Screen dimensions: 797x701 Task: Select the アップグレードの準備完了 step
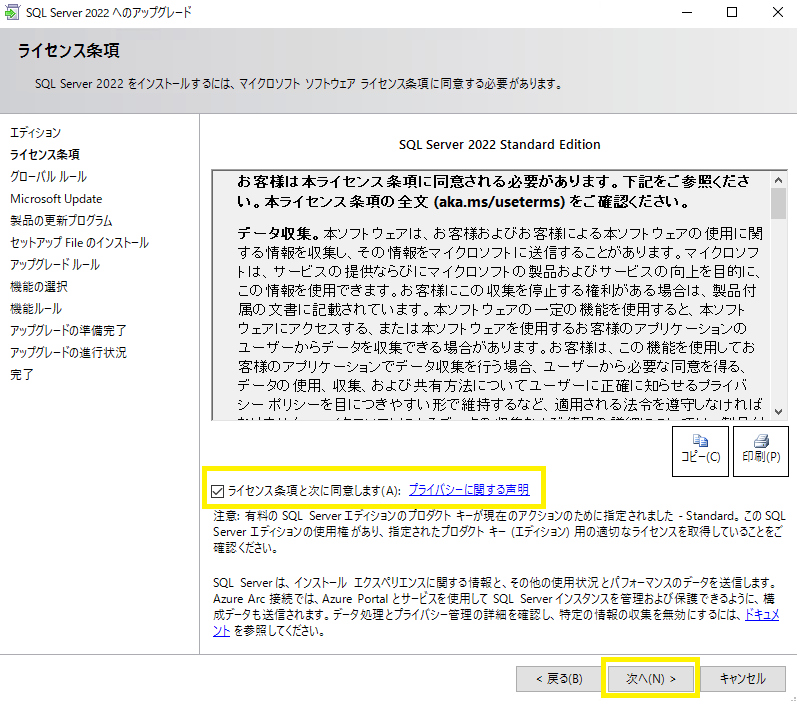[69, 331]
